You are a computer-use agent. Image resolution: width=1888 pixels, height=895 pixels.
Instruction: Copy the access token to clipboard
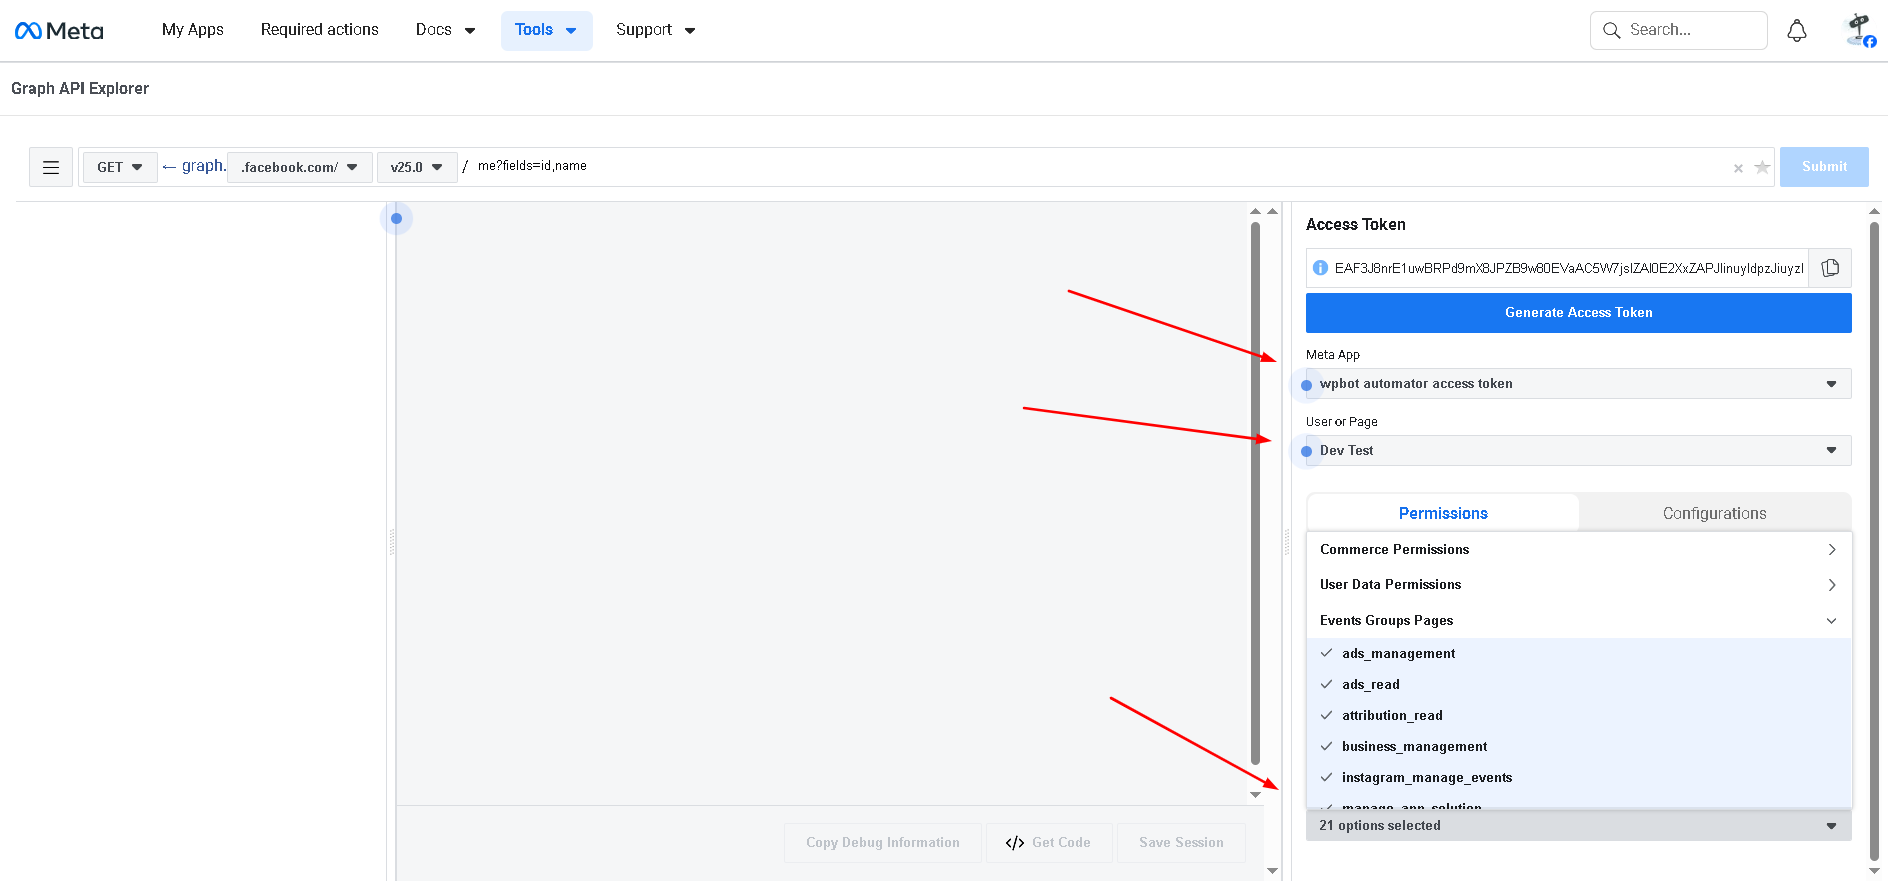point(1830,268)
